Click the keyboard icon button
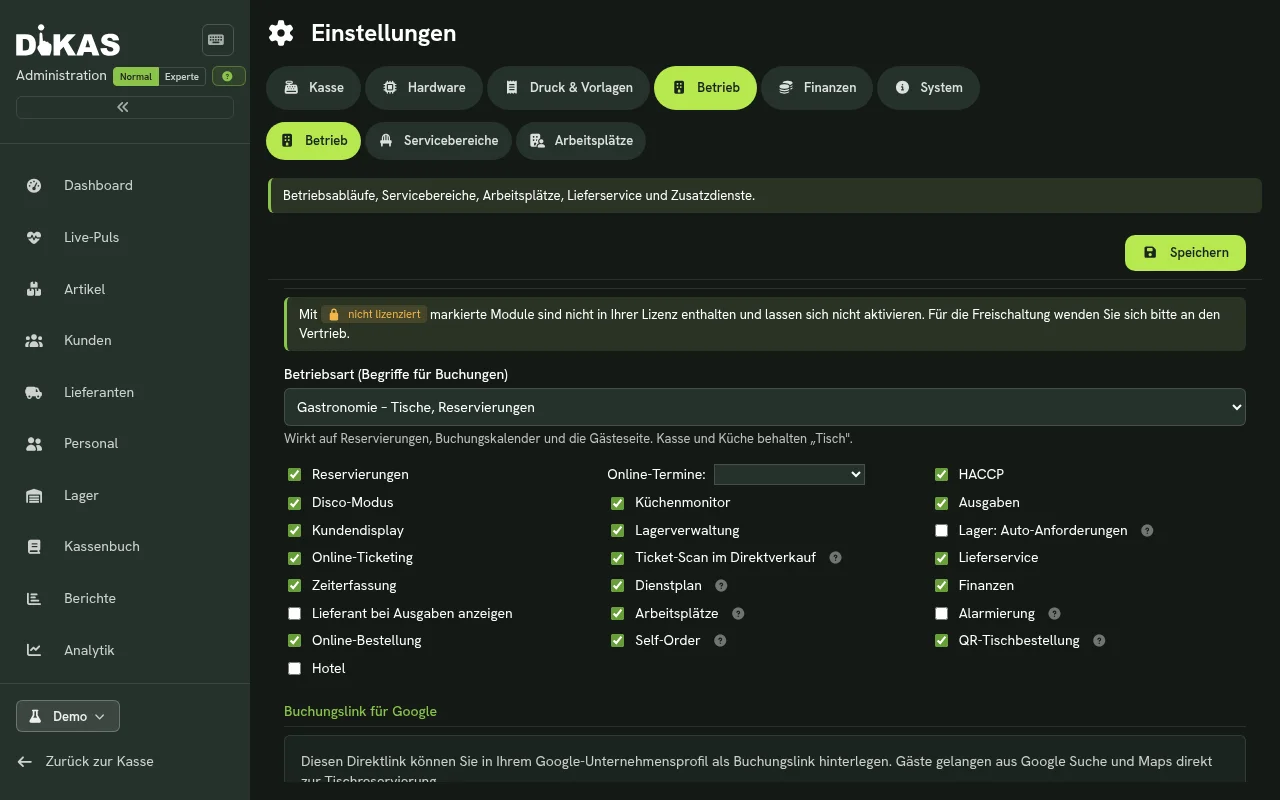The width and height of the screenshot is (1280, 800). [x=217, y=40]
